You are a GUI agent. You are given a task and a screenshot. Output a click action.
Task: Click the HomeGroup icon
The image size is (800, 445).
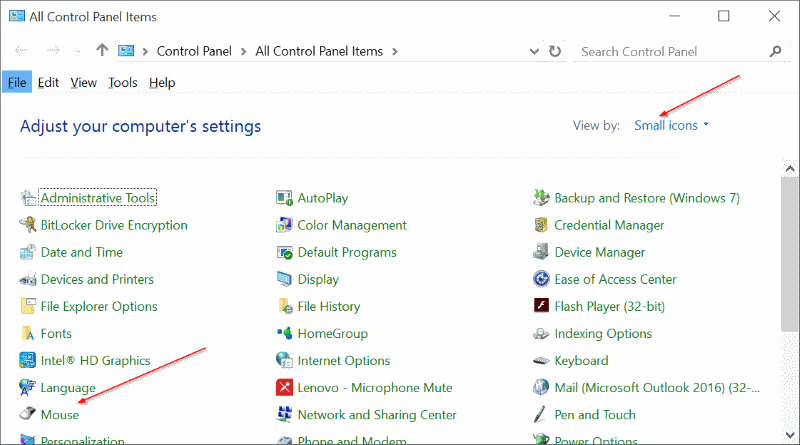coord(284,334)
